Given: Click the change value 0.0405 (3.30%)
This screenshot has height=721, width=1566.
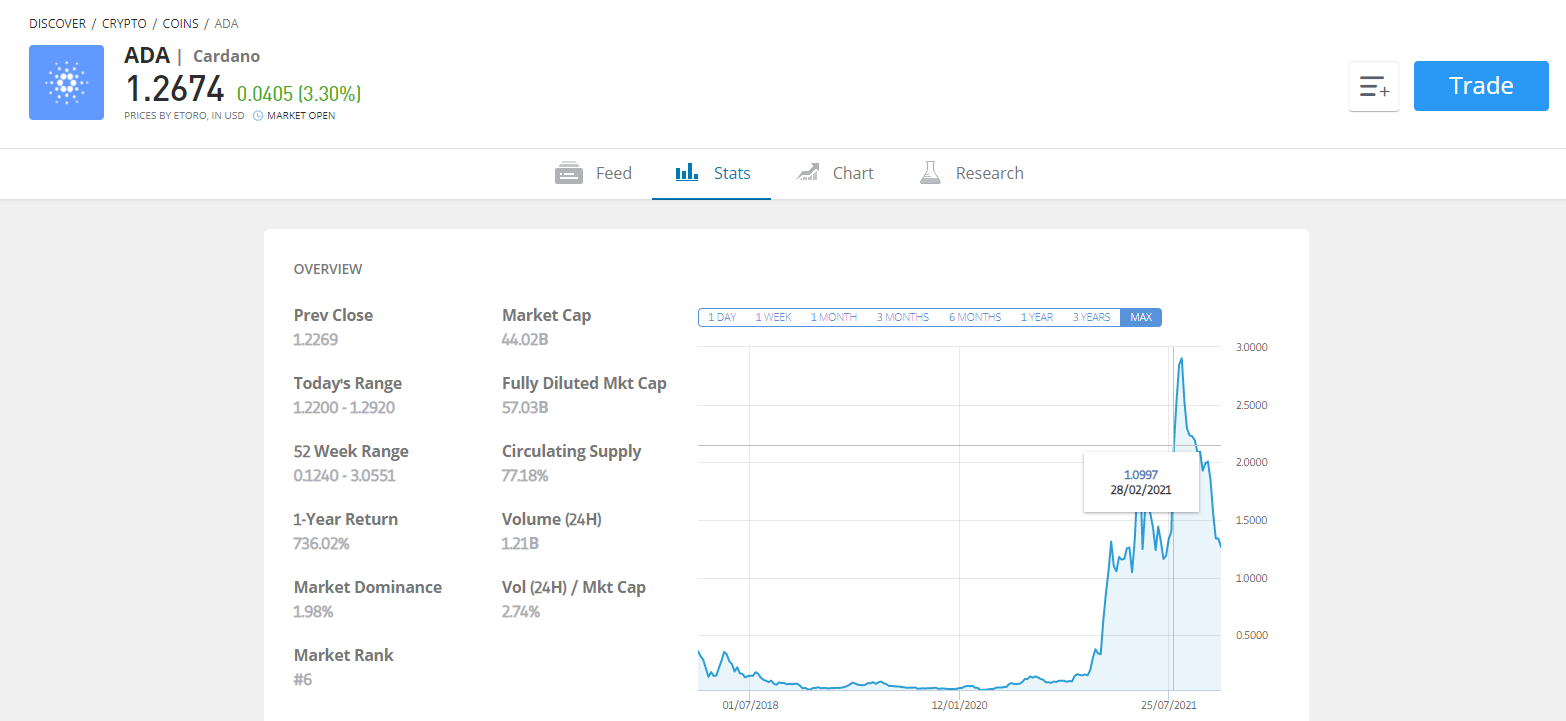Looking at the screenshot, I should [299, 94].
